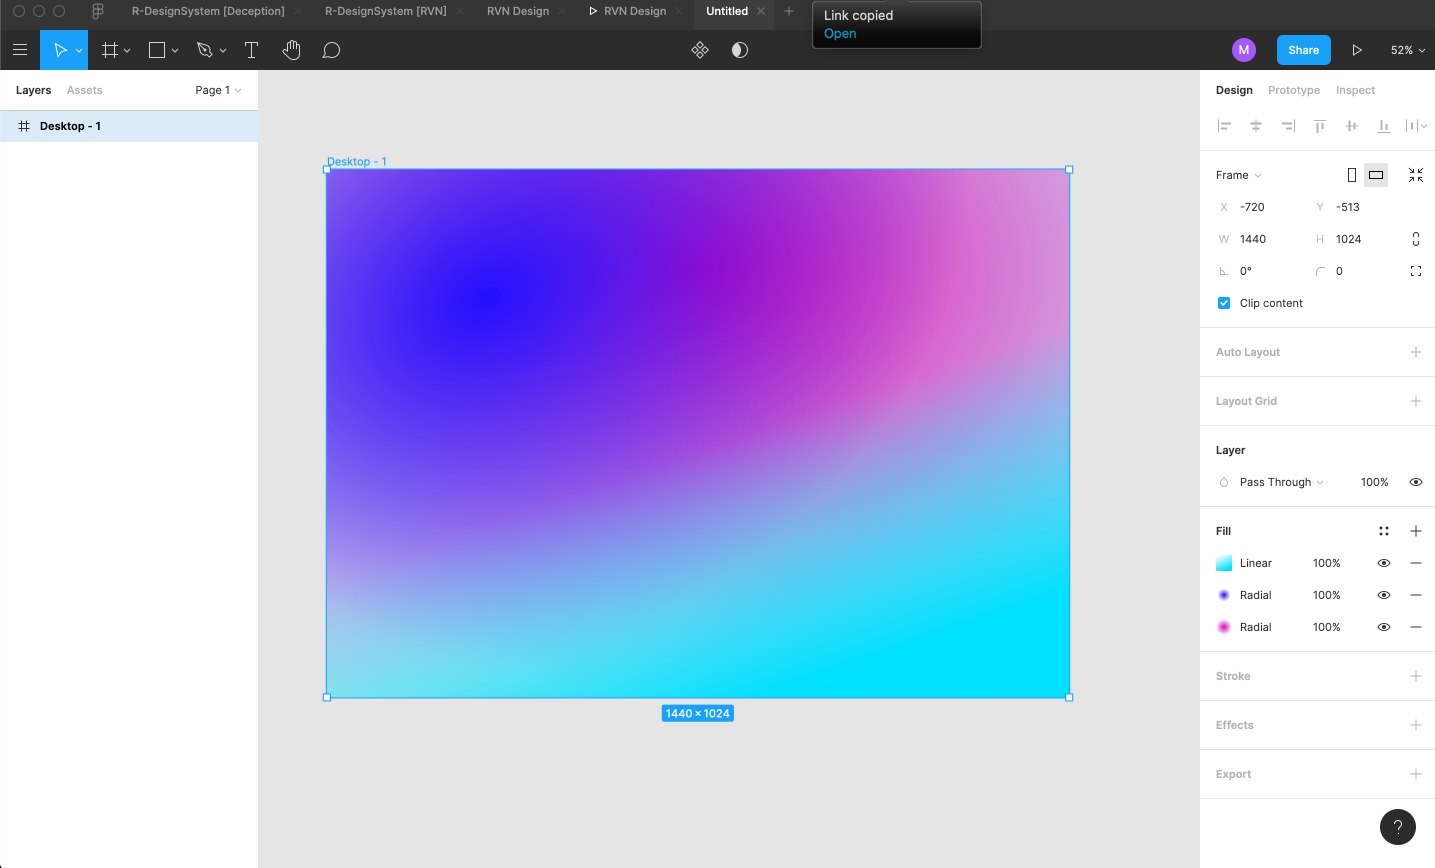Click the Share button

pos(1303,50)
